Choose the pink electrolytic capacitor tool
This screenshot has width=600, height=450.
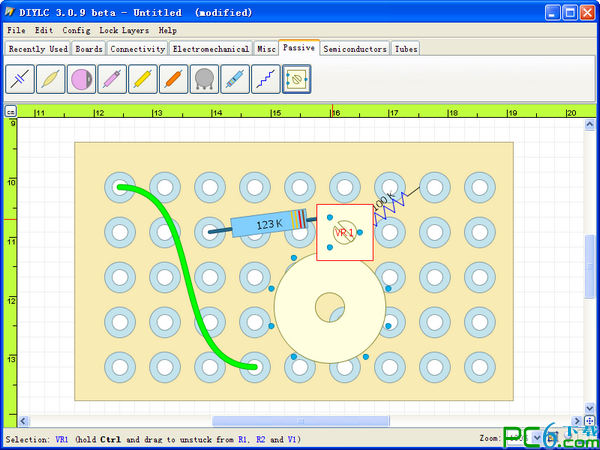(82, 79)
